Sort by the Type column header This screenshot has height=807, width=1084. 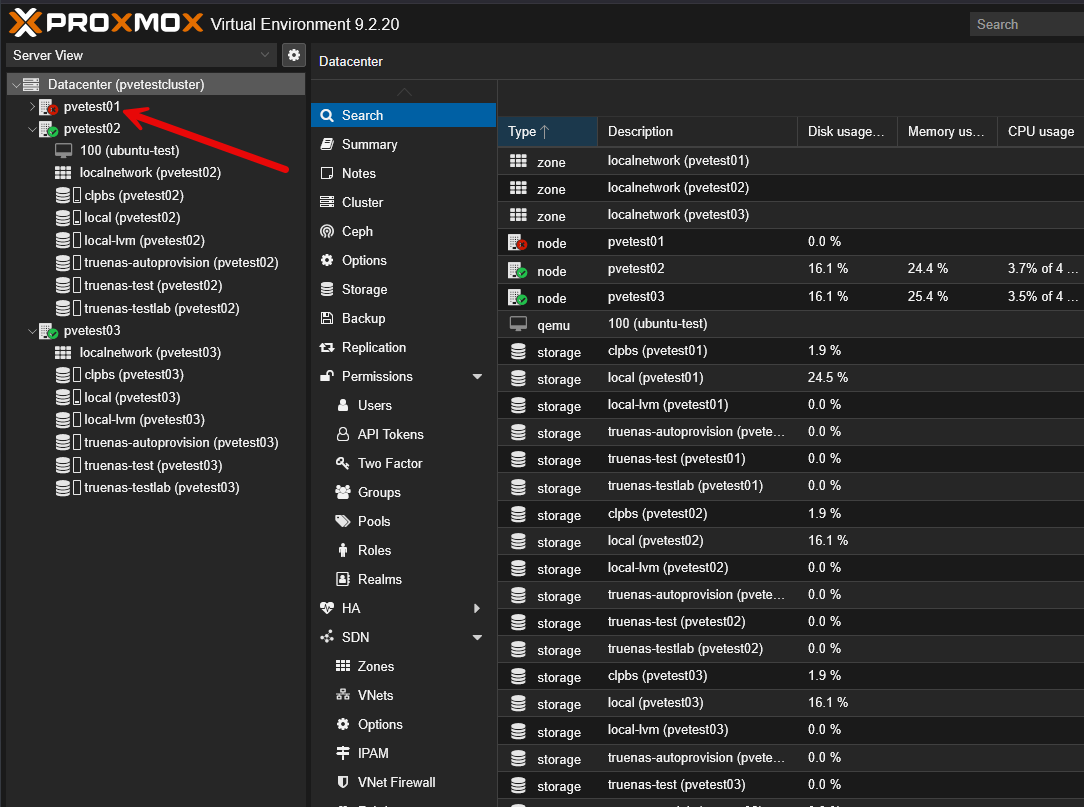[x=548, y=131]
